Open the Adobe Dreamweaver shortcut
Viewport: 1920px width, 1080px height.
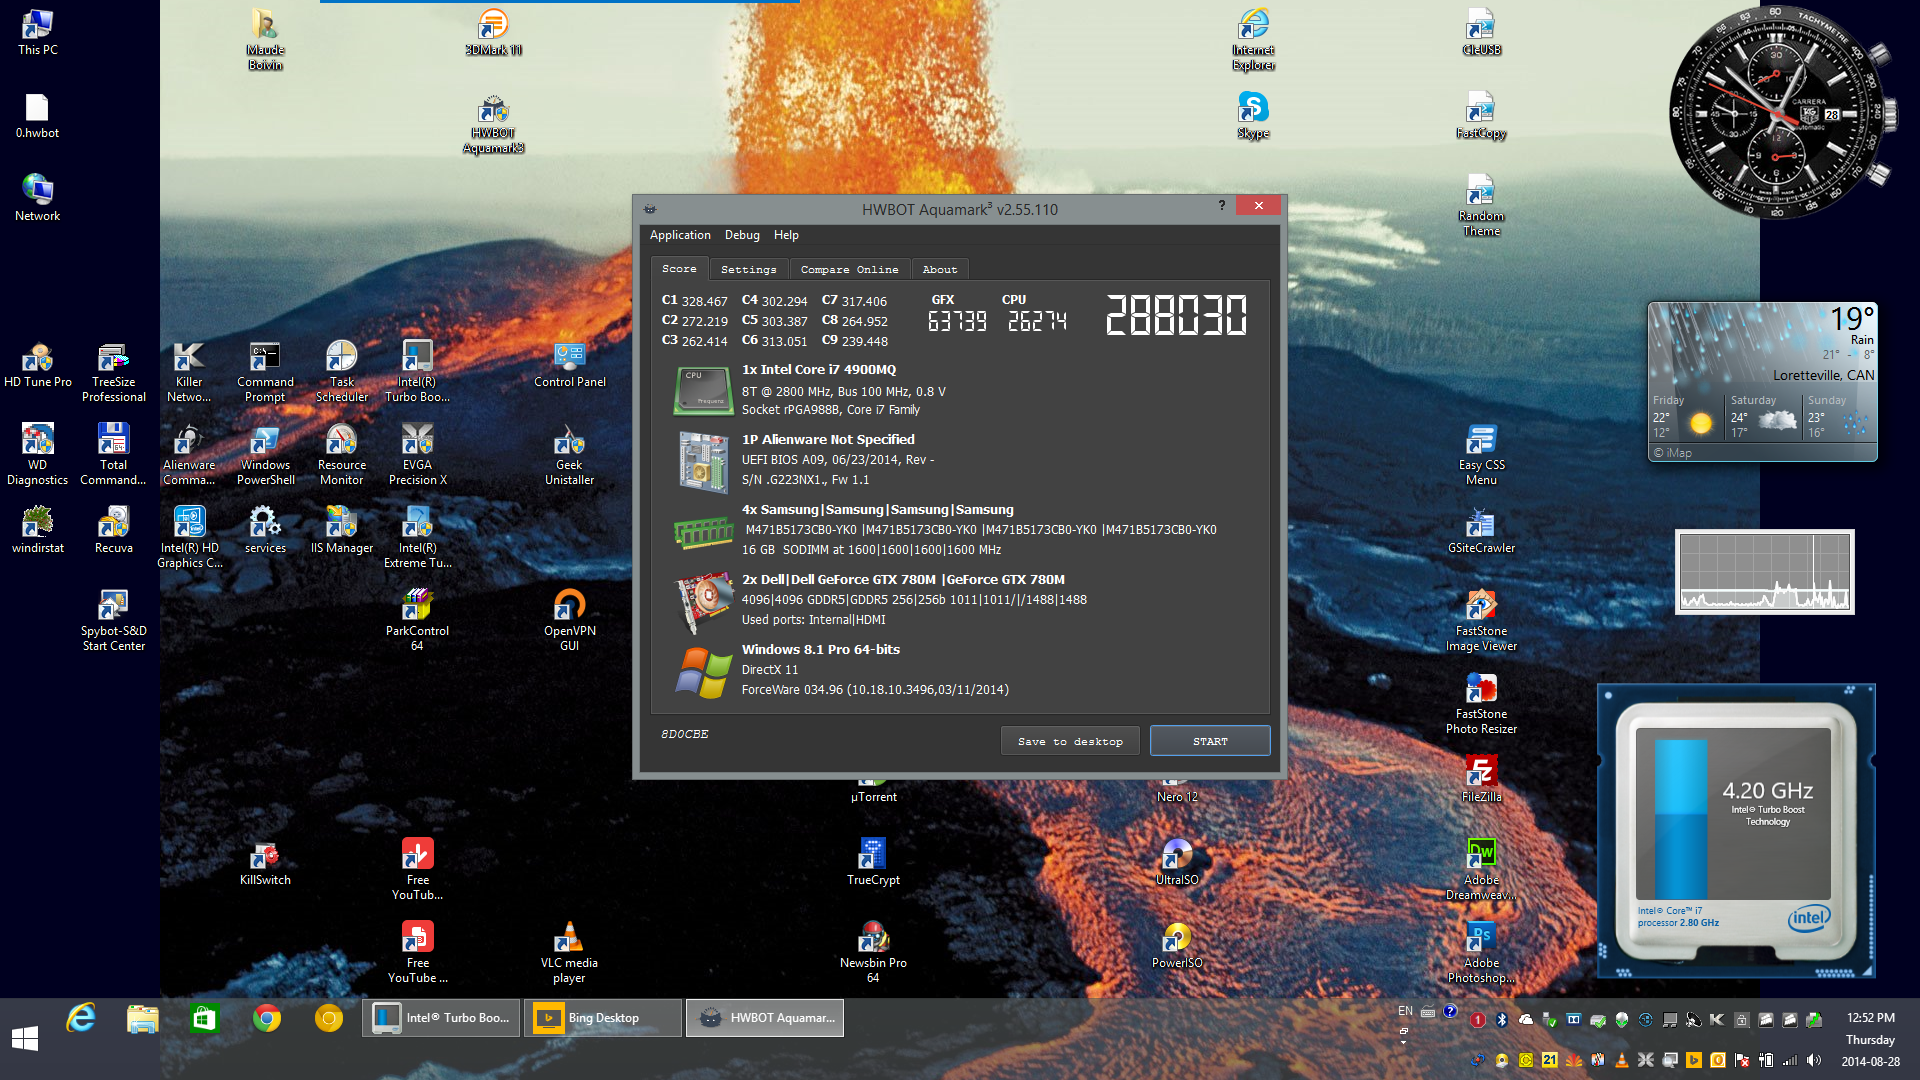click(1481, 870)
